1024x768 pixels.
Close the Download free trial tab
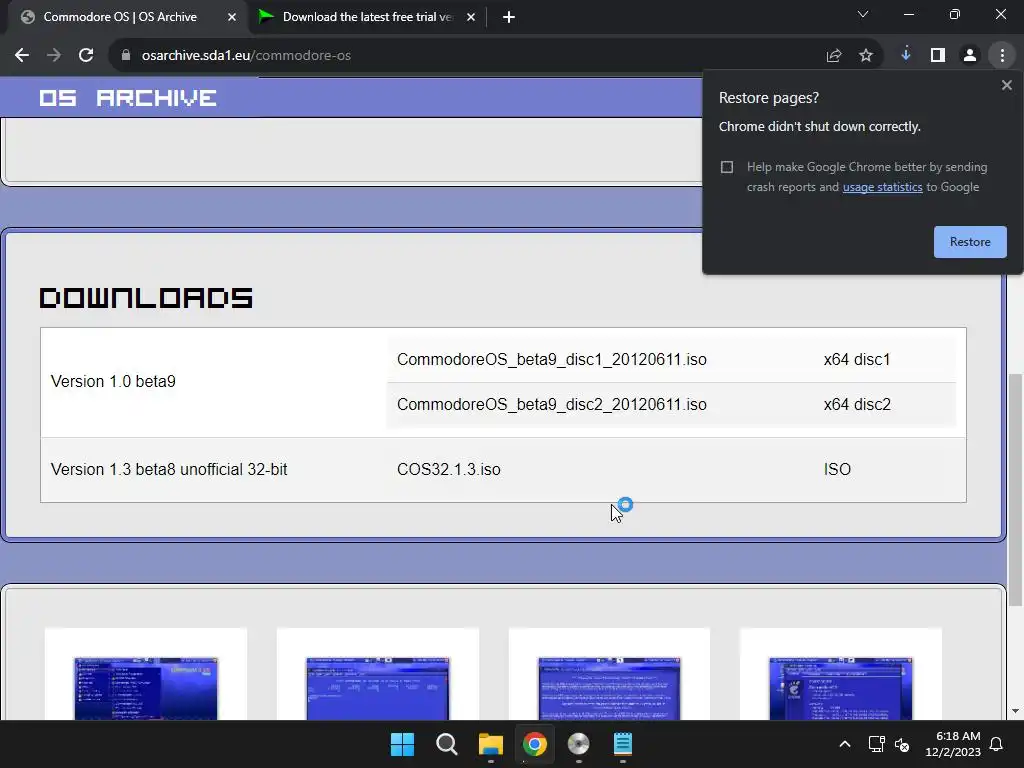(471, 17)
